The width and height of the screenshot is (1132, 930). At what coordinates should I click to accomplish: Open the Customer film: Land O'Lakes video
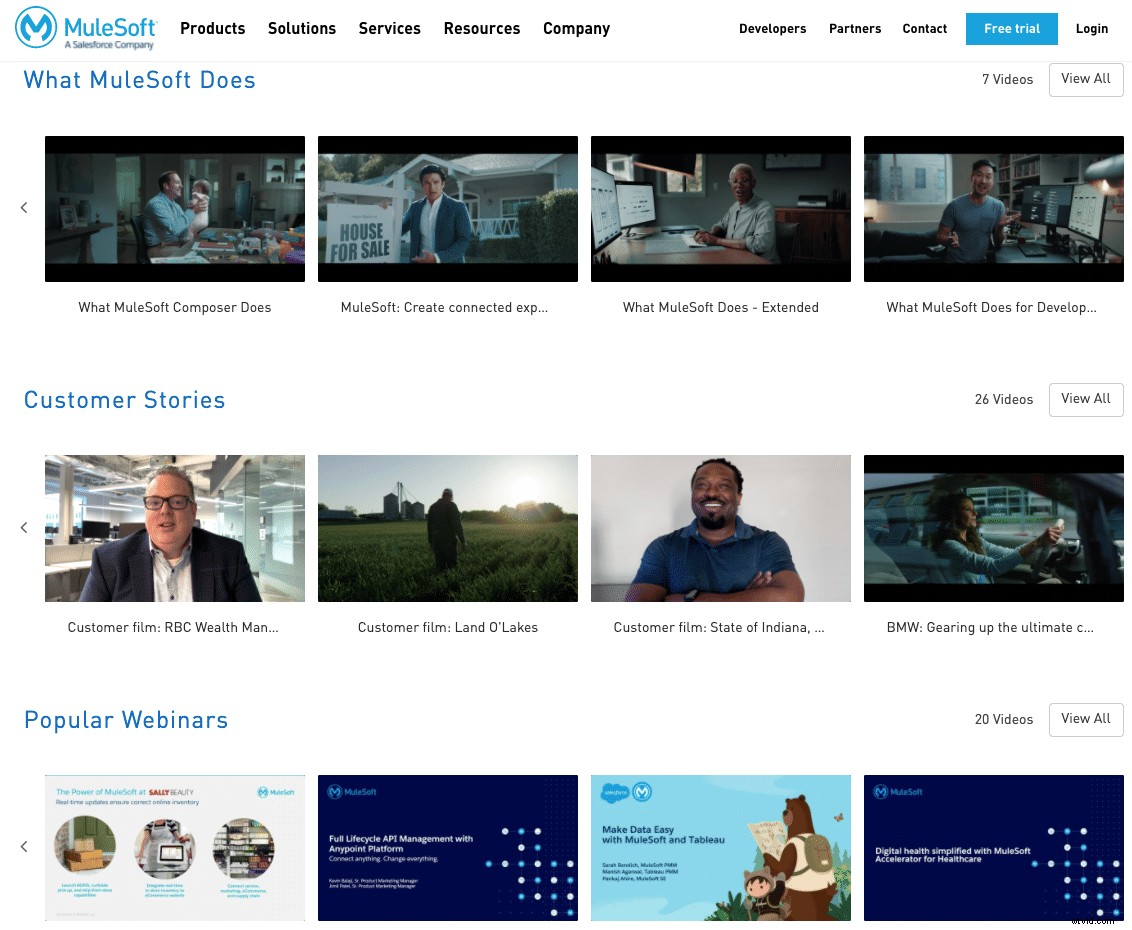pos(447,528)
